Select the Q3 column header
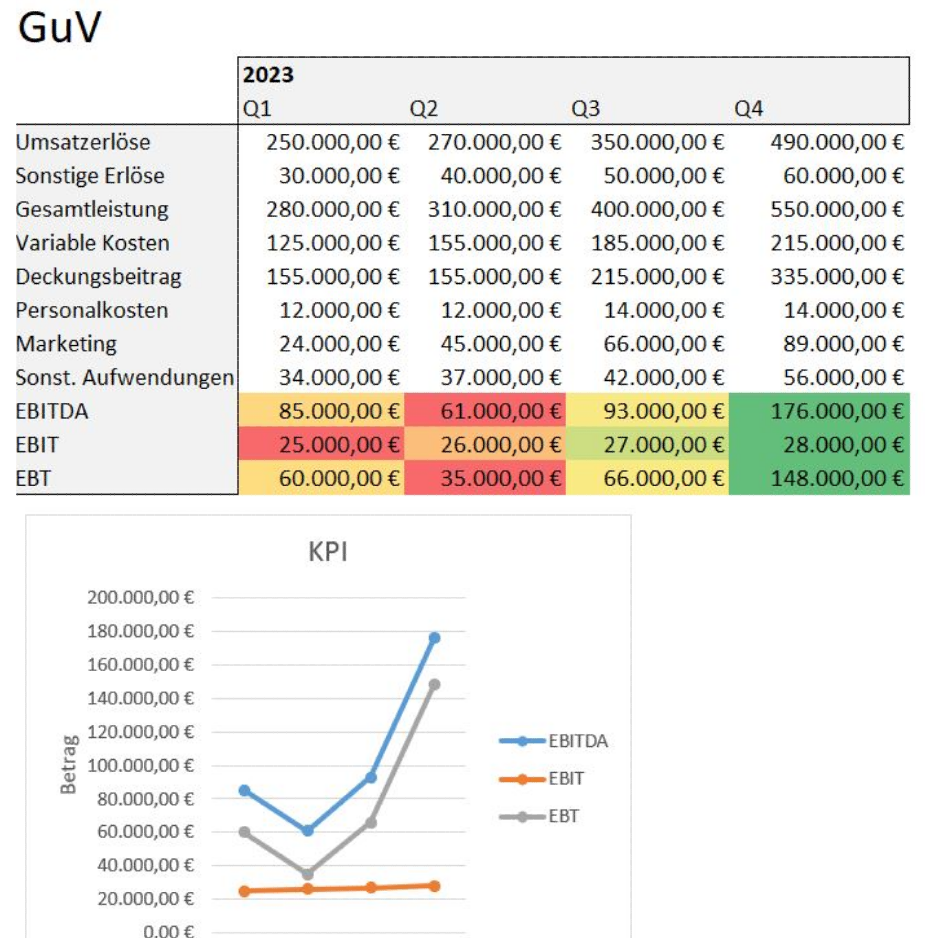The height and width of the screenshot is (938, 938). point(586,109)
